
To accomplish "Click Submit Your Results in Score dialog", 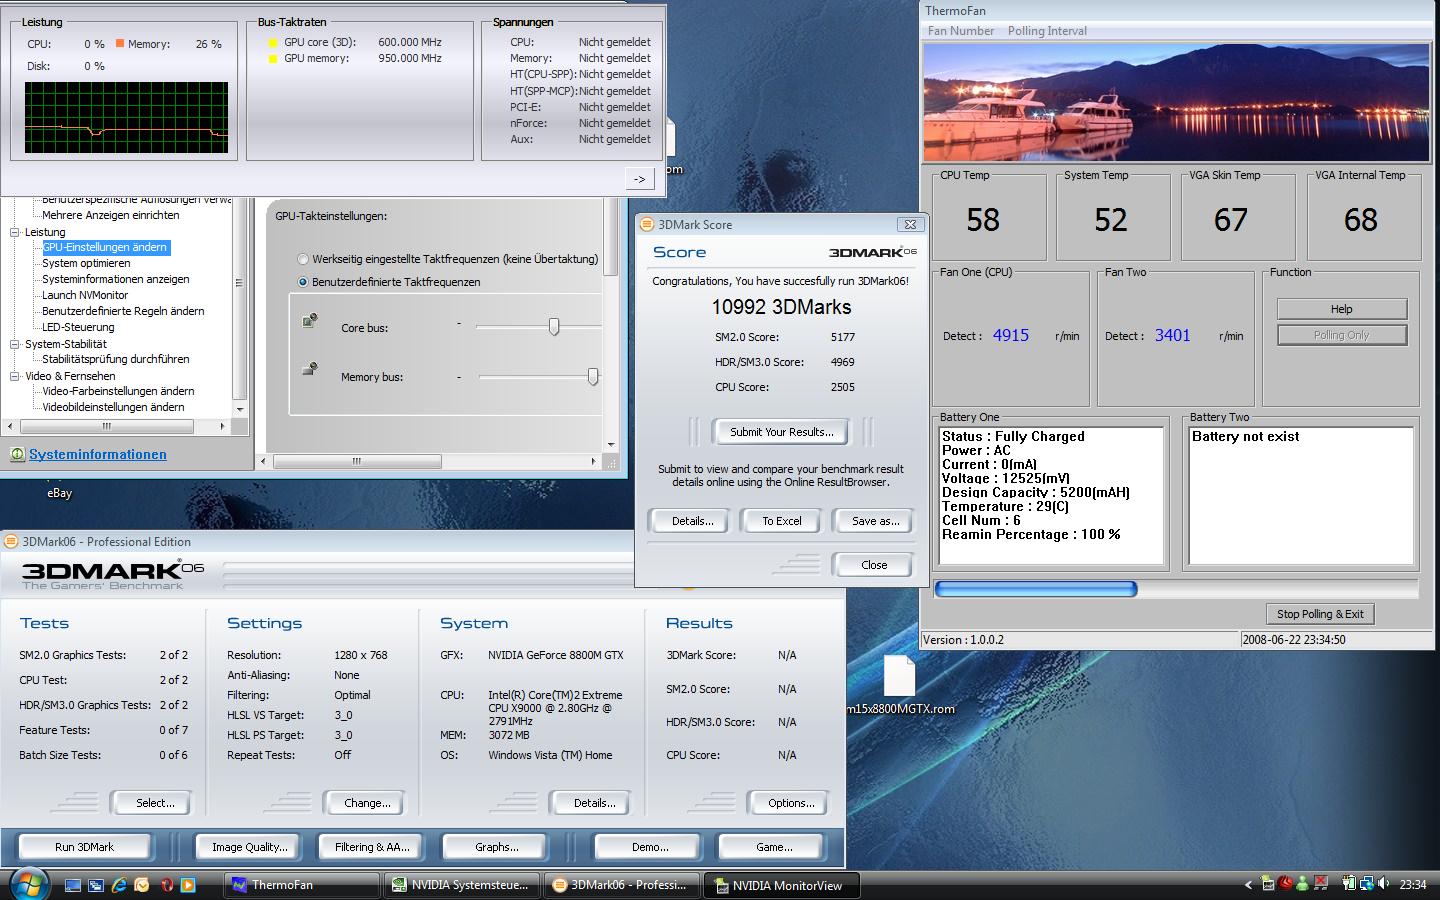I will tap(780, 432).
